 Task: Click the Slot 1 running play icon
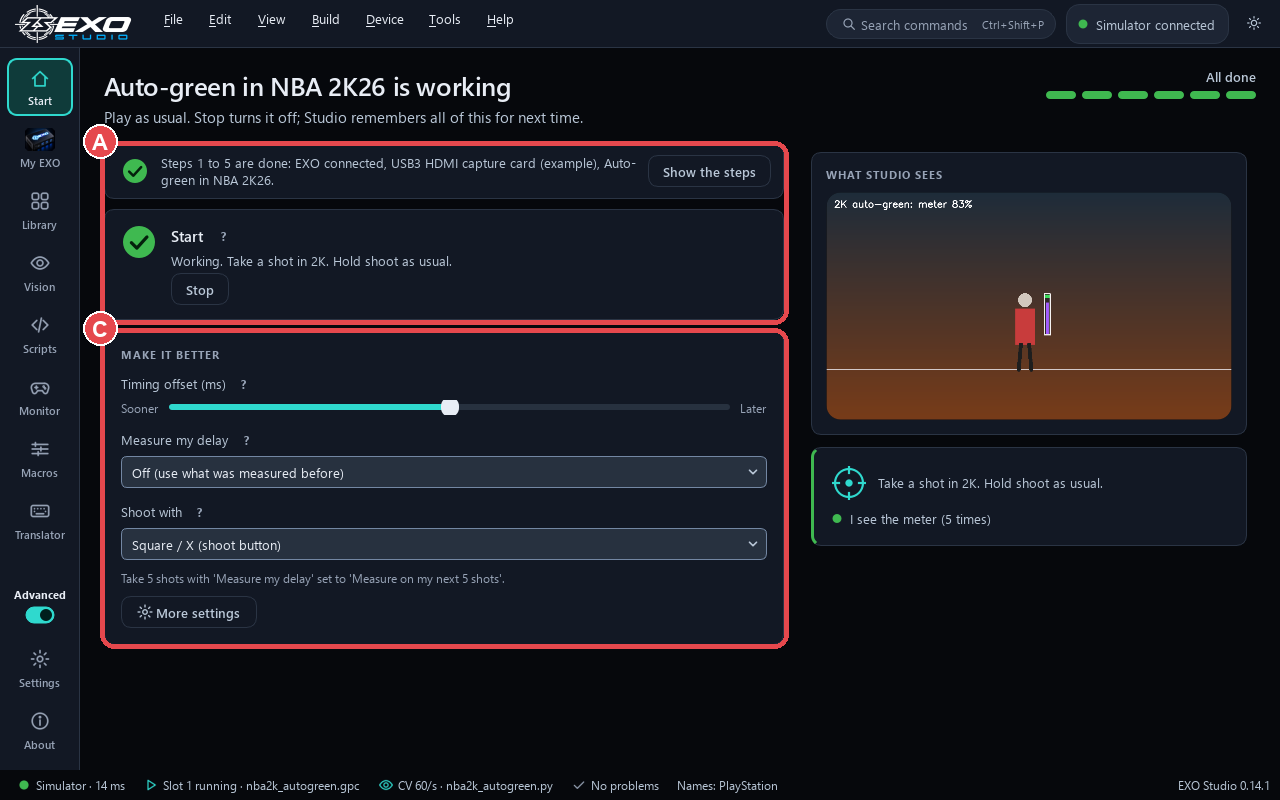pyautogui.click(x=151, y=786)
